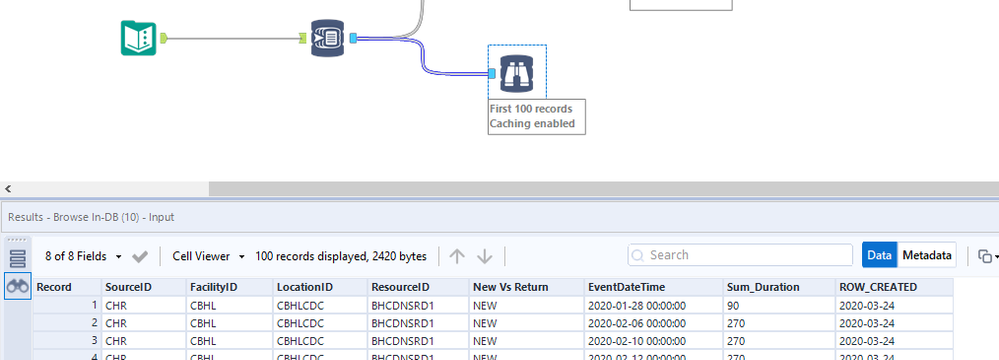The width and height of the screenshot is (999, 360).
Task: Select Sum_Duration cell '270' in record 3
Action: [779, 341]
